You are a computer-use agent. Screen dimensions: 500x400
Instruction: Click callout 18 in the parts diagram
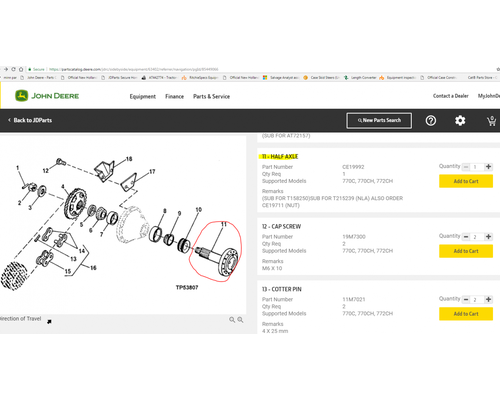[129, 159]
